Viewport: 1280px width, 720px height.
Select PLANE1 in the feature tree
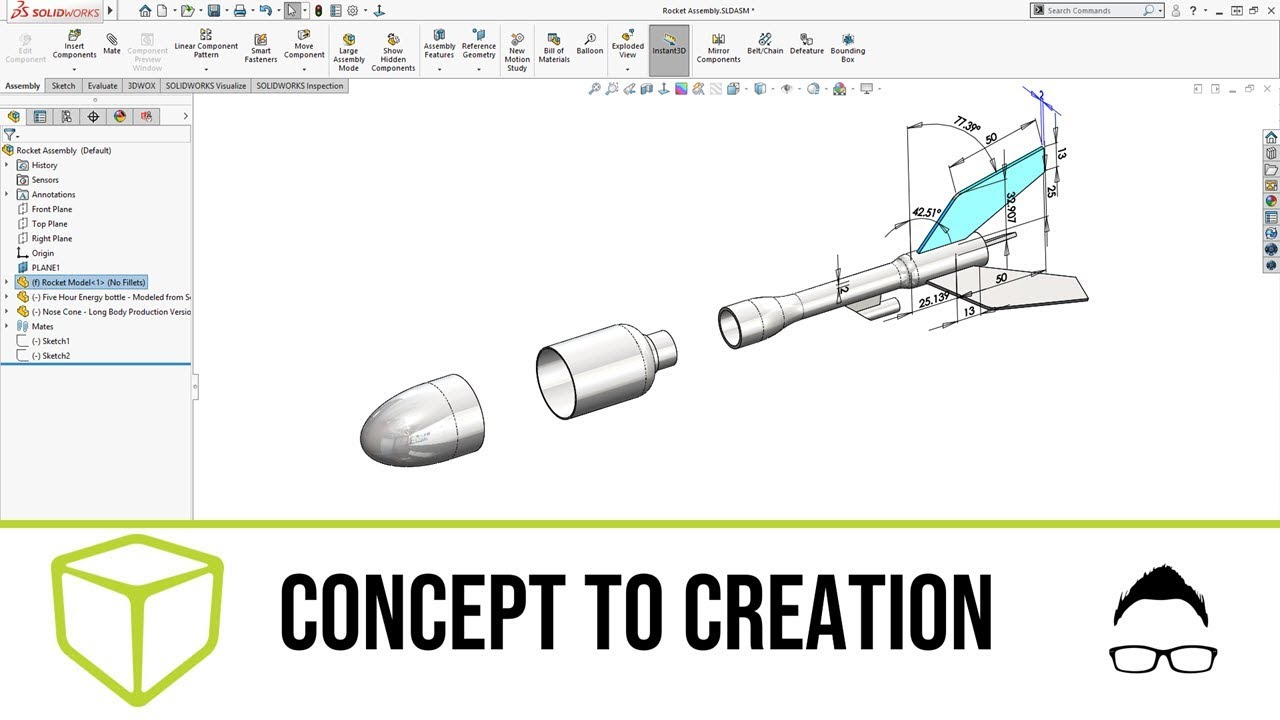(46, 268)
